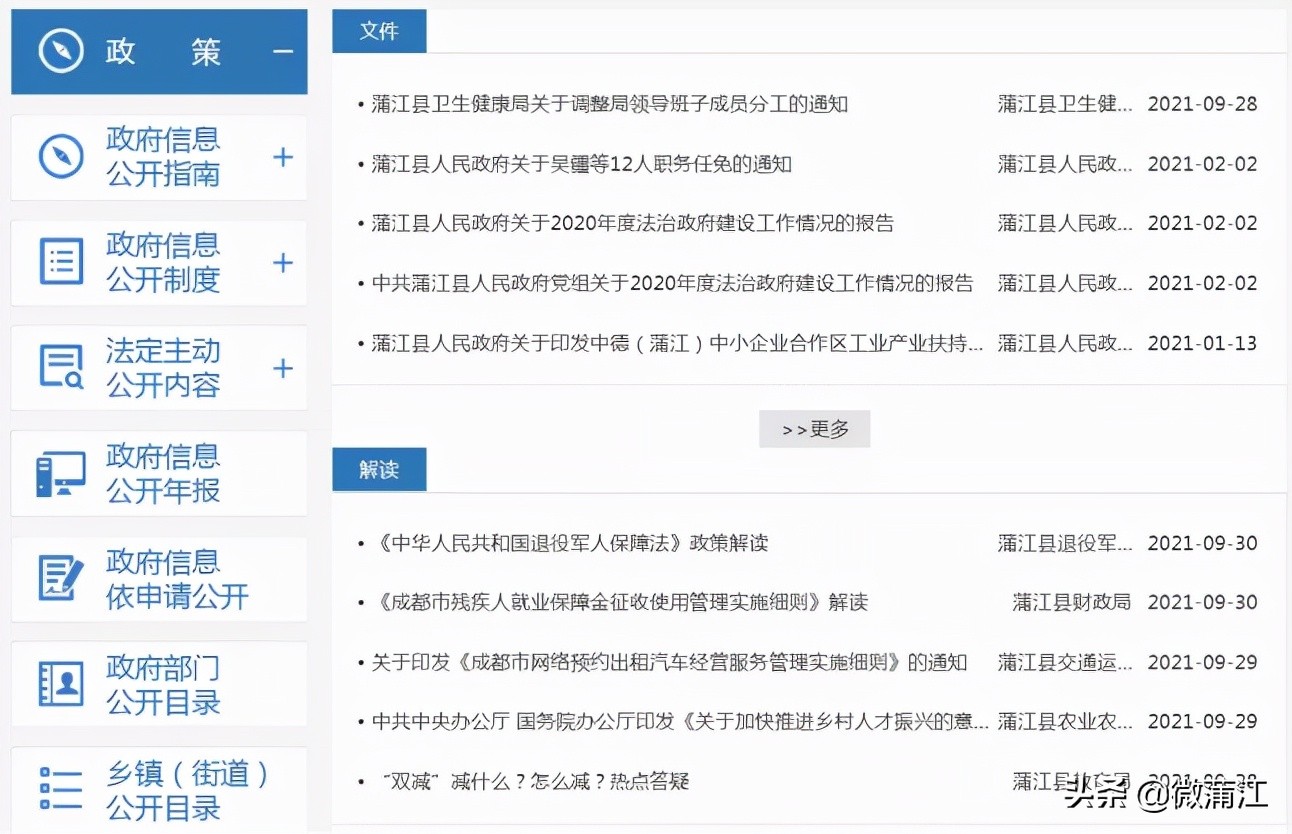The height and width of the screenshot is (834, 1292).
Task: Click the compass icon beside 政策
Action: 62,48
